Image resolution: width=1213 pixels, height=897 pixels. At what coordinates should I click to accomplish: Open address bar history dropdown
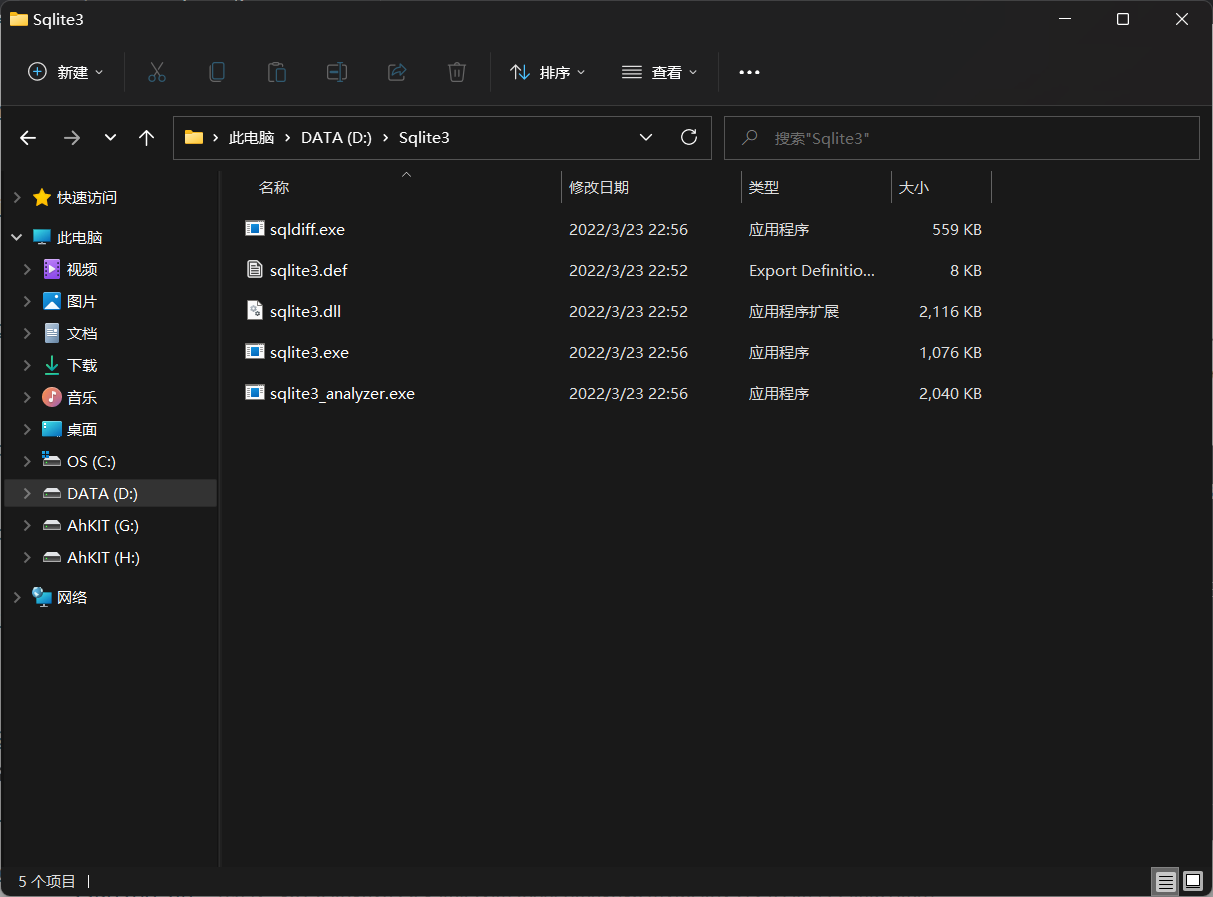pos(646,137)
